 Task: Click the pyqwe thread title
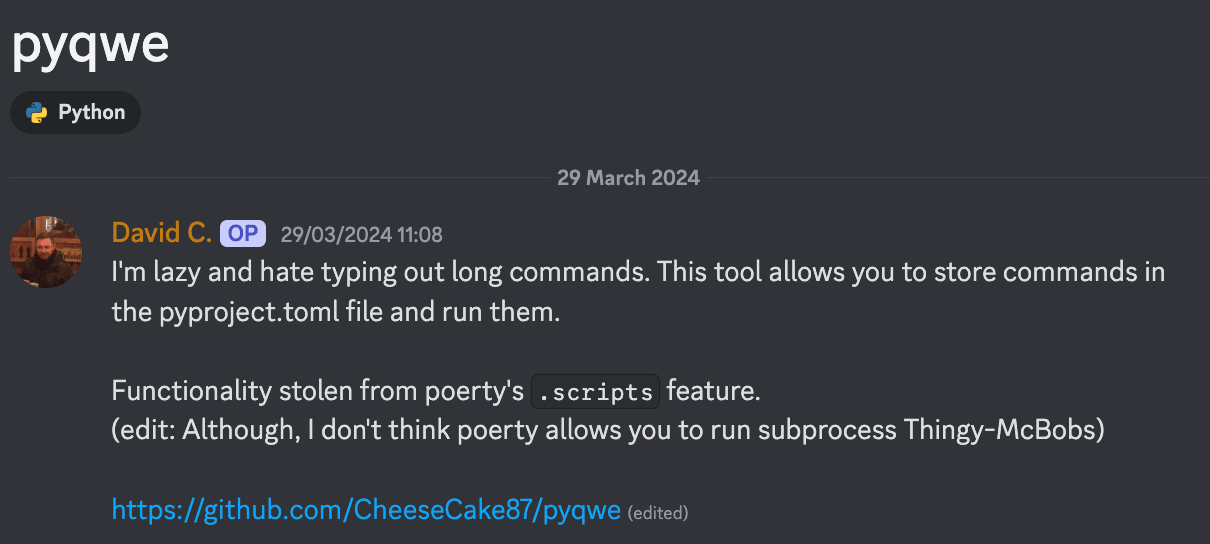pyautogui.click(x=90, y=43)
